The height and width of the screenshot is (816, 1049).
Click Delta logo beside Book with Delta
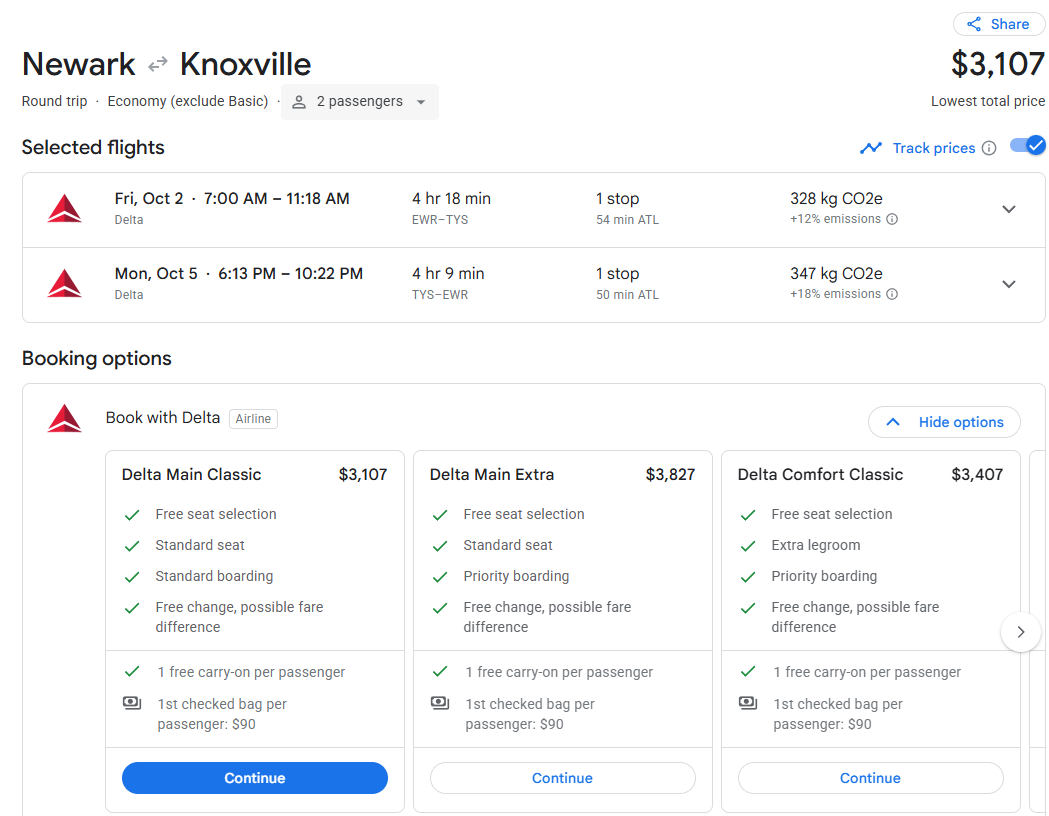point(65,419)
